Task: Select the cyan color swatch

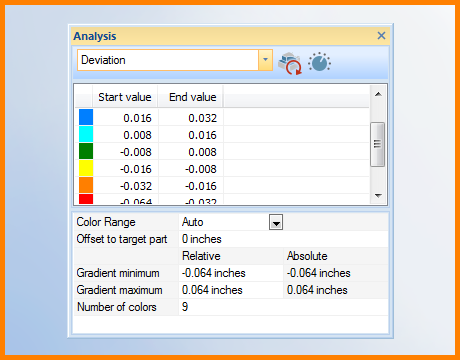Action: tap(86, 134)
